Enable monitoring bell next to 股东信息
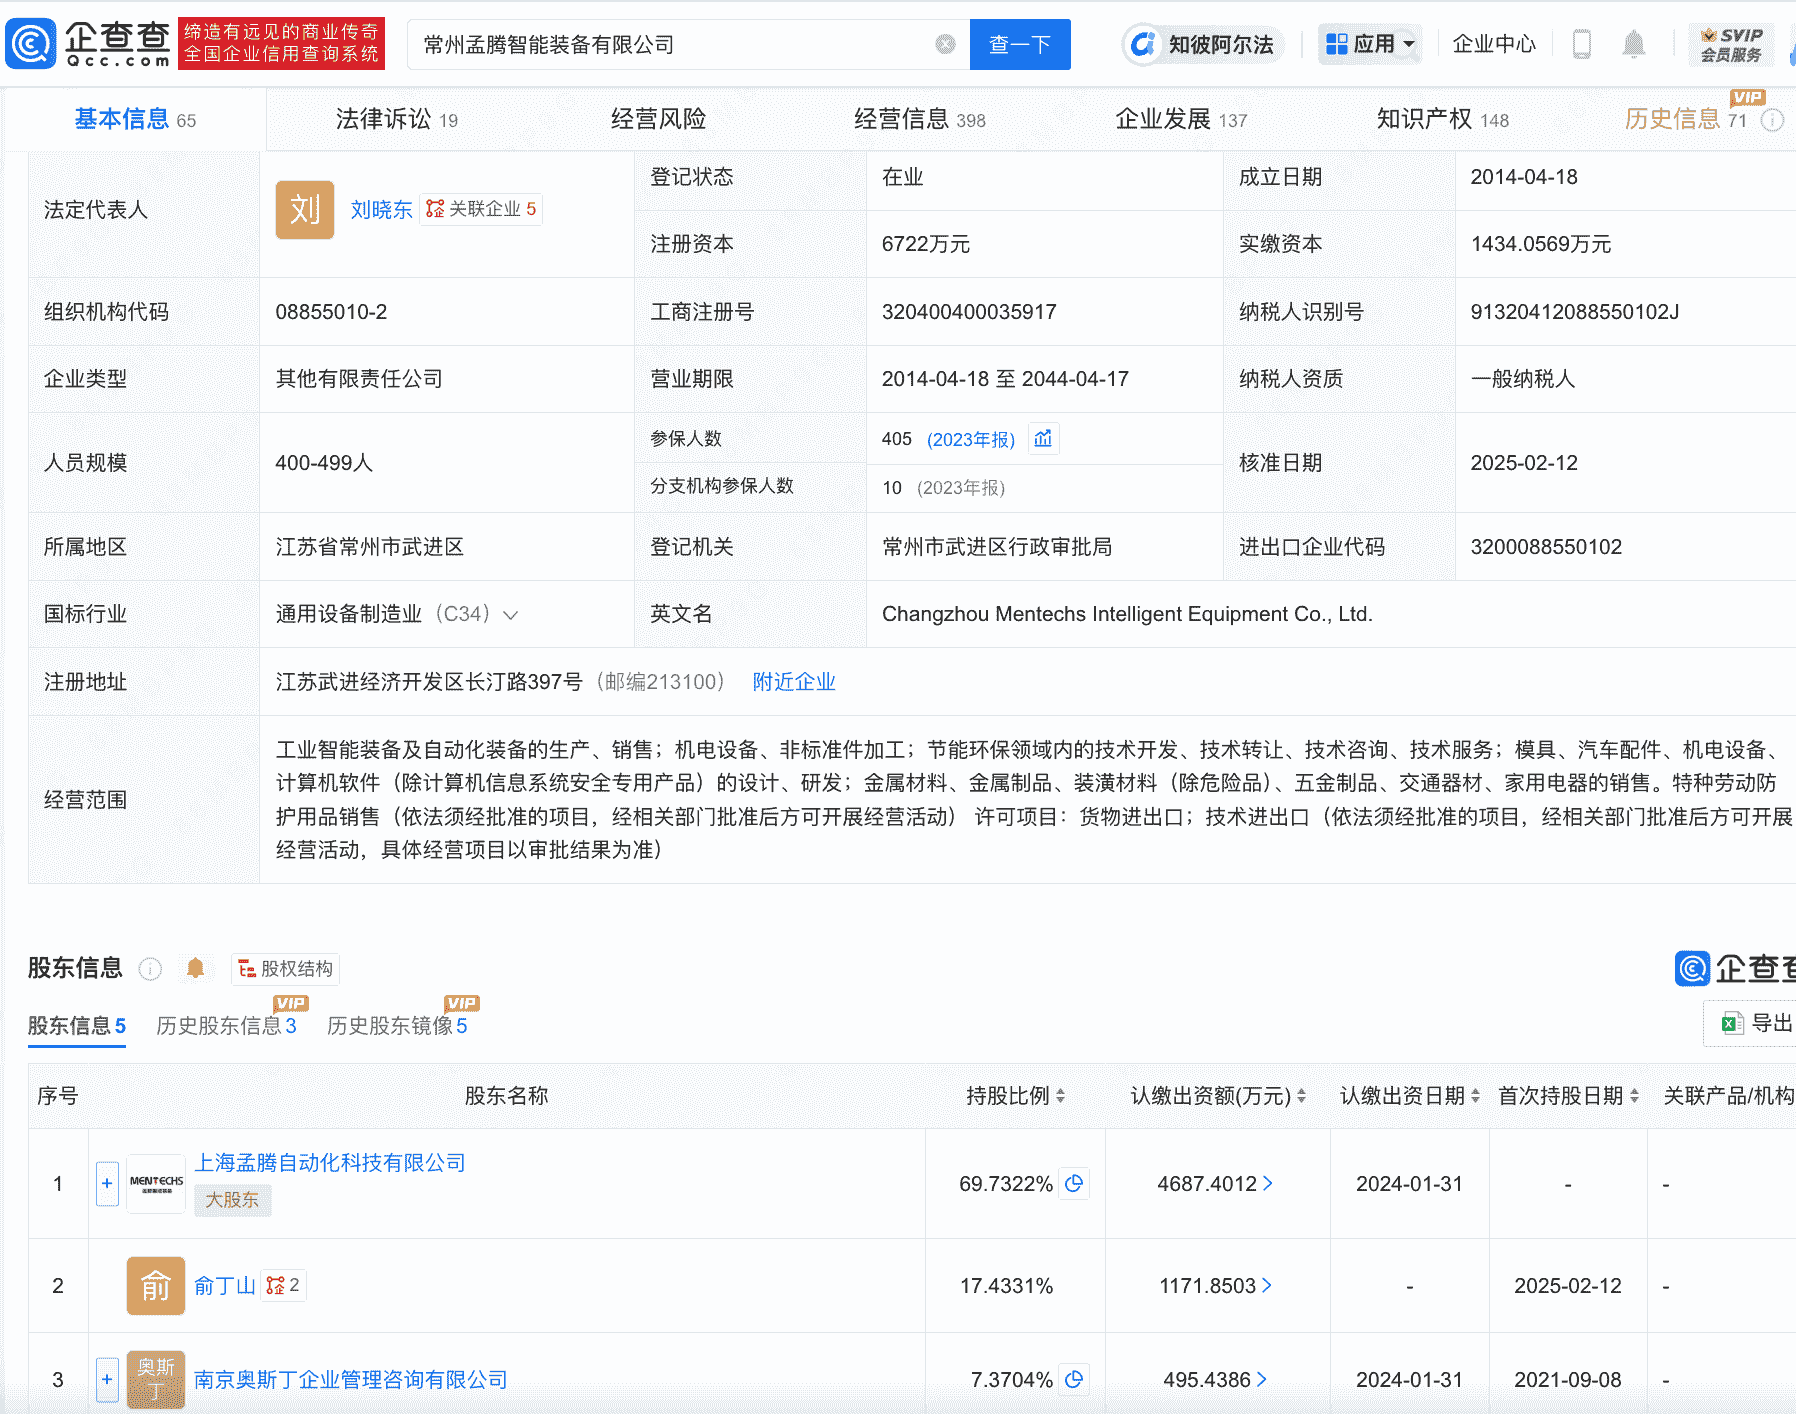The image size is (1796, 1414). (x=196, y=968)
